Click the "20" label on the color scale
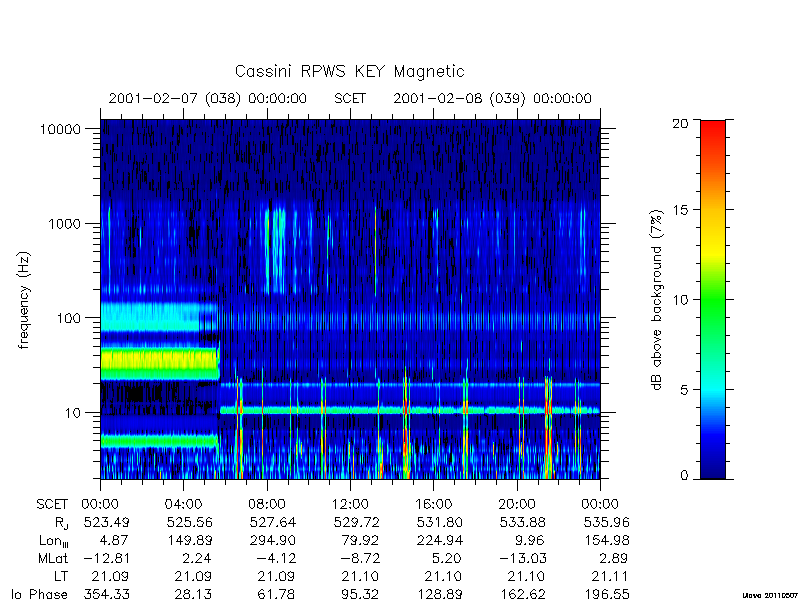This screenshot has height=600, width=800. point(680,123)
